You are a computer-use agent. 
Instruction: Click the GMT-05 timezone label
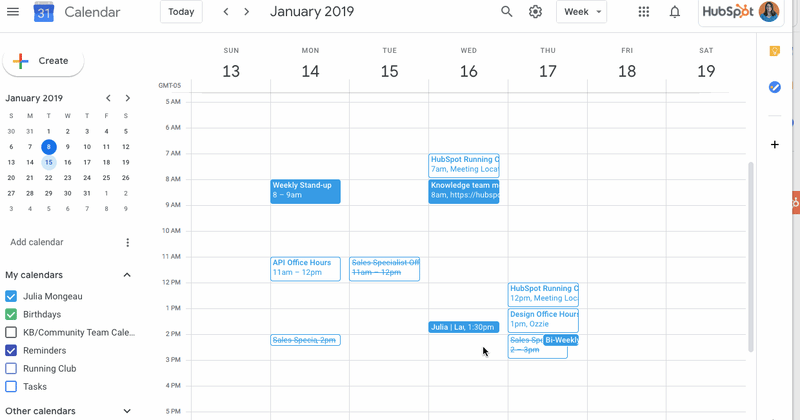169,86
